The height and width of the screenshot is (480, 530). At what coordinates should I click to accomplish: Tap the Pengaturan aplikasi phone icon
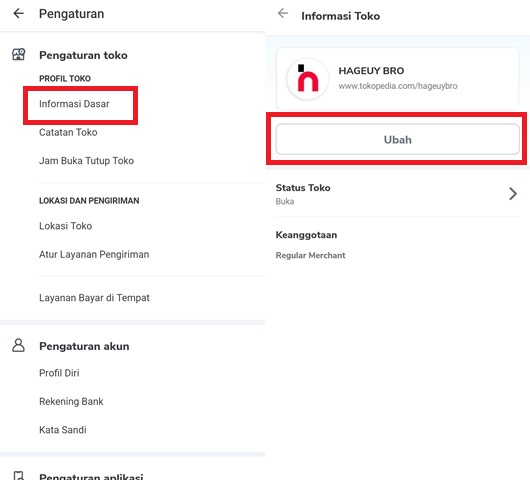(x=19, y=476)
